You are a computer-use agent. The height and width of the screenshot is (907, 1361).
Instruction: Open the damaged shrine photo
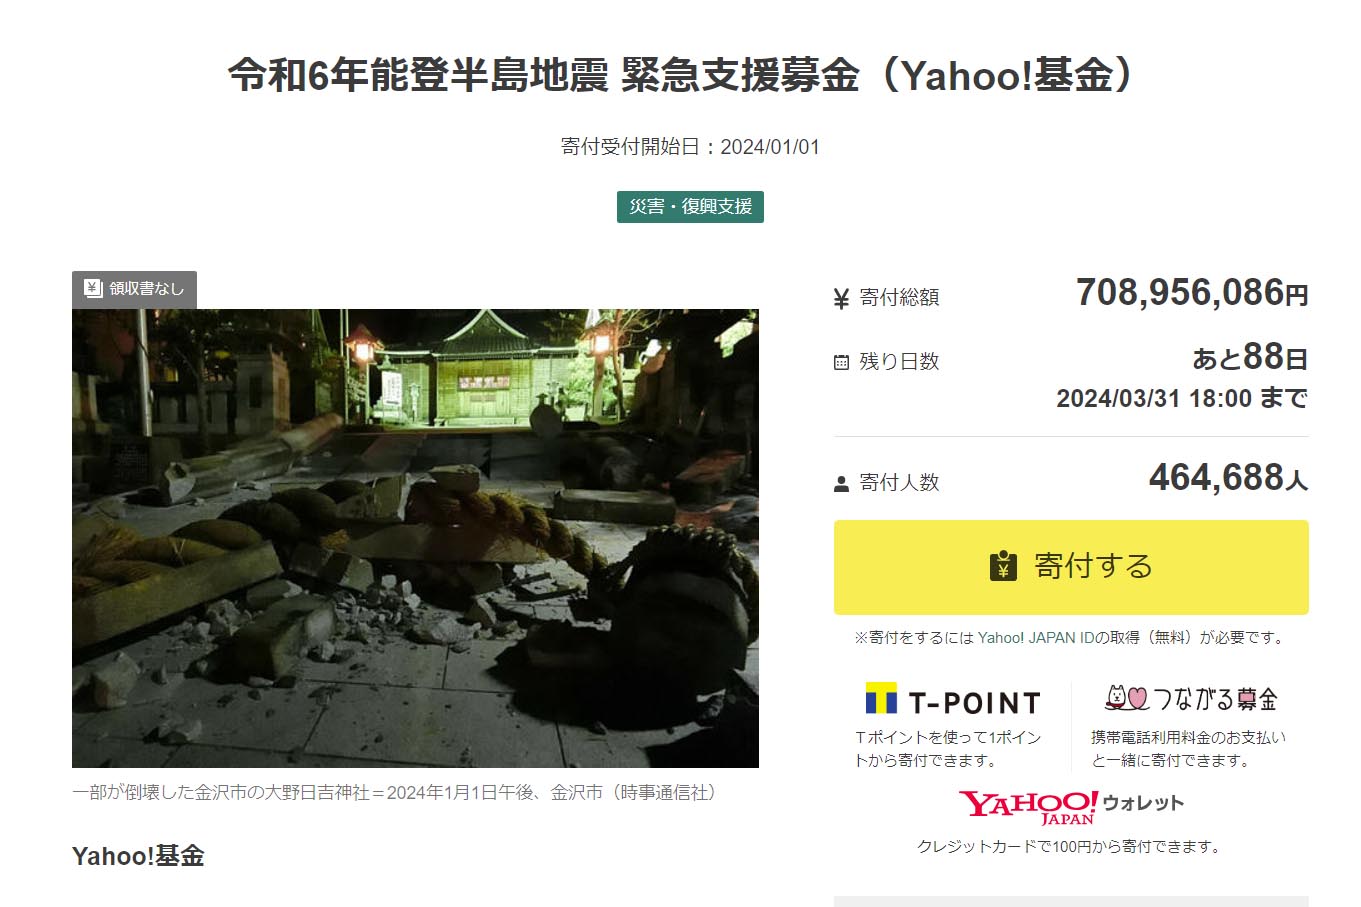(x=415, y=538)
